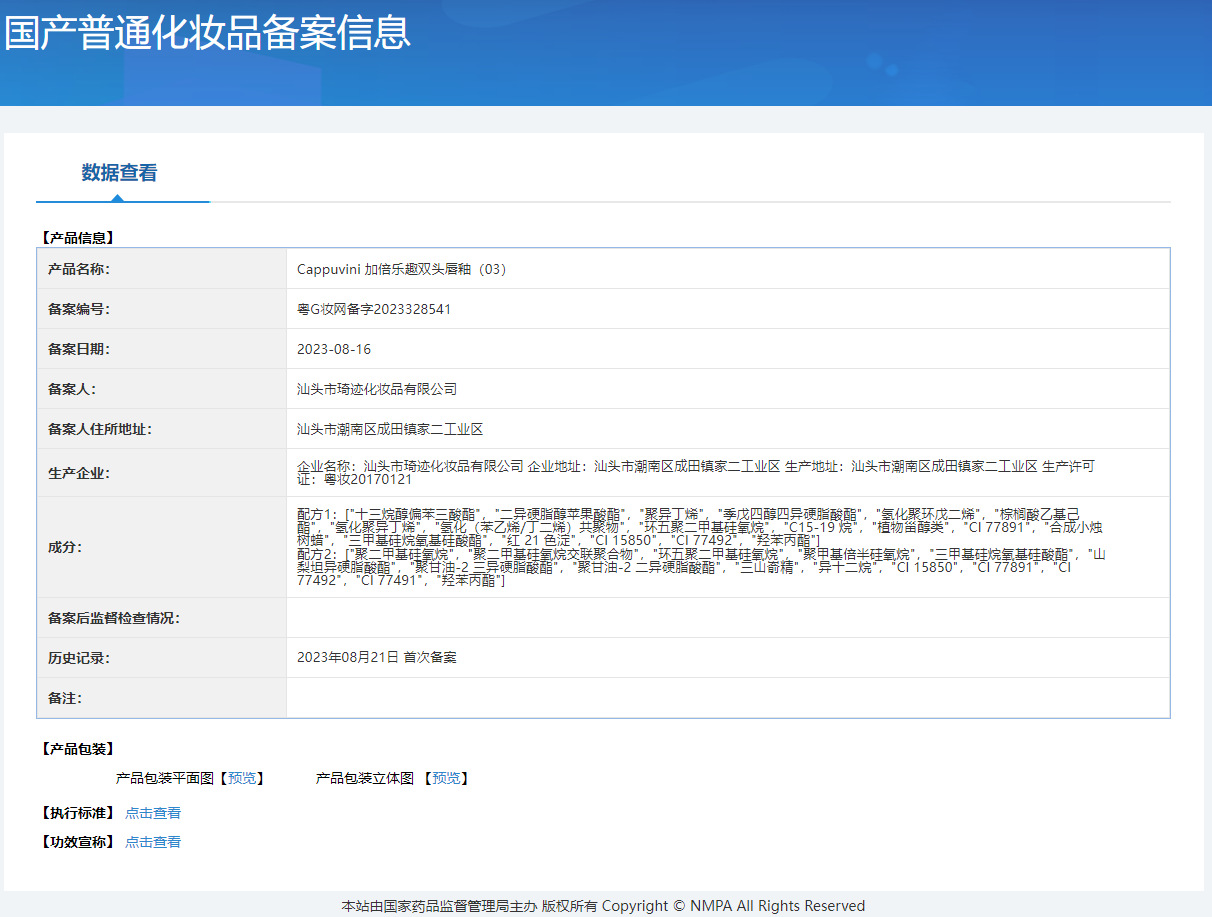The width and height of the screenshot is (1212, 917).
Task: Click the 配方2 ingredient list text
Action: pyautogui.click(x=702, y=568)
